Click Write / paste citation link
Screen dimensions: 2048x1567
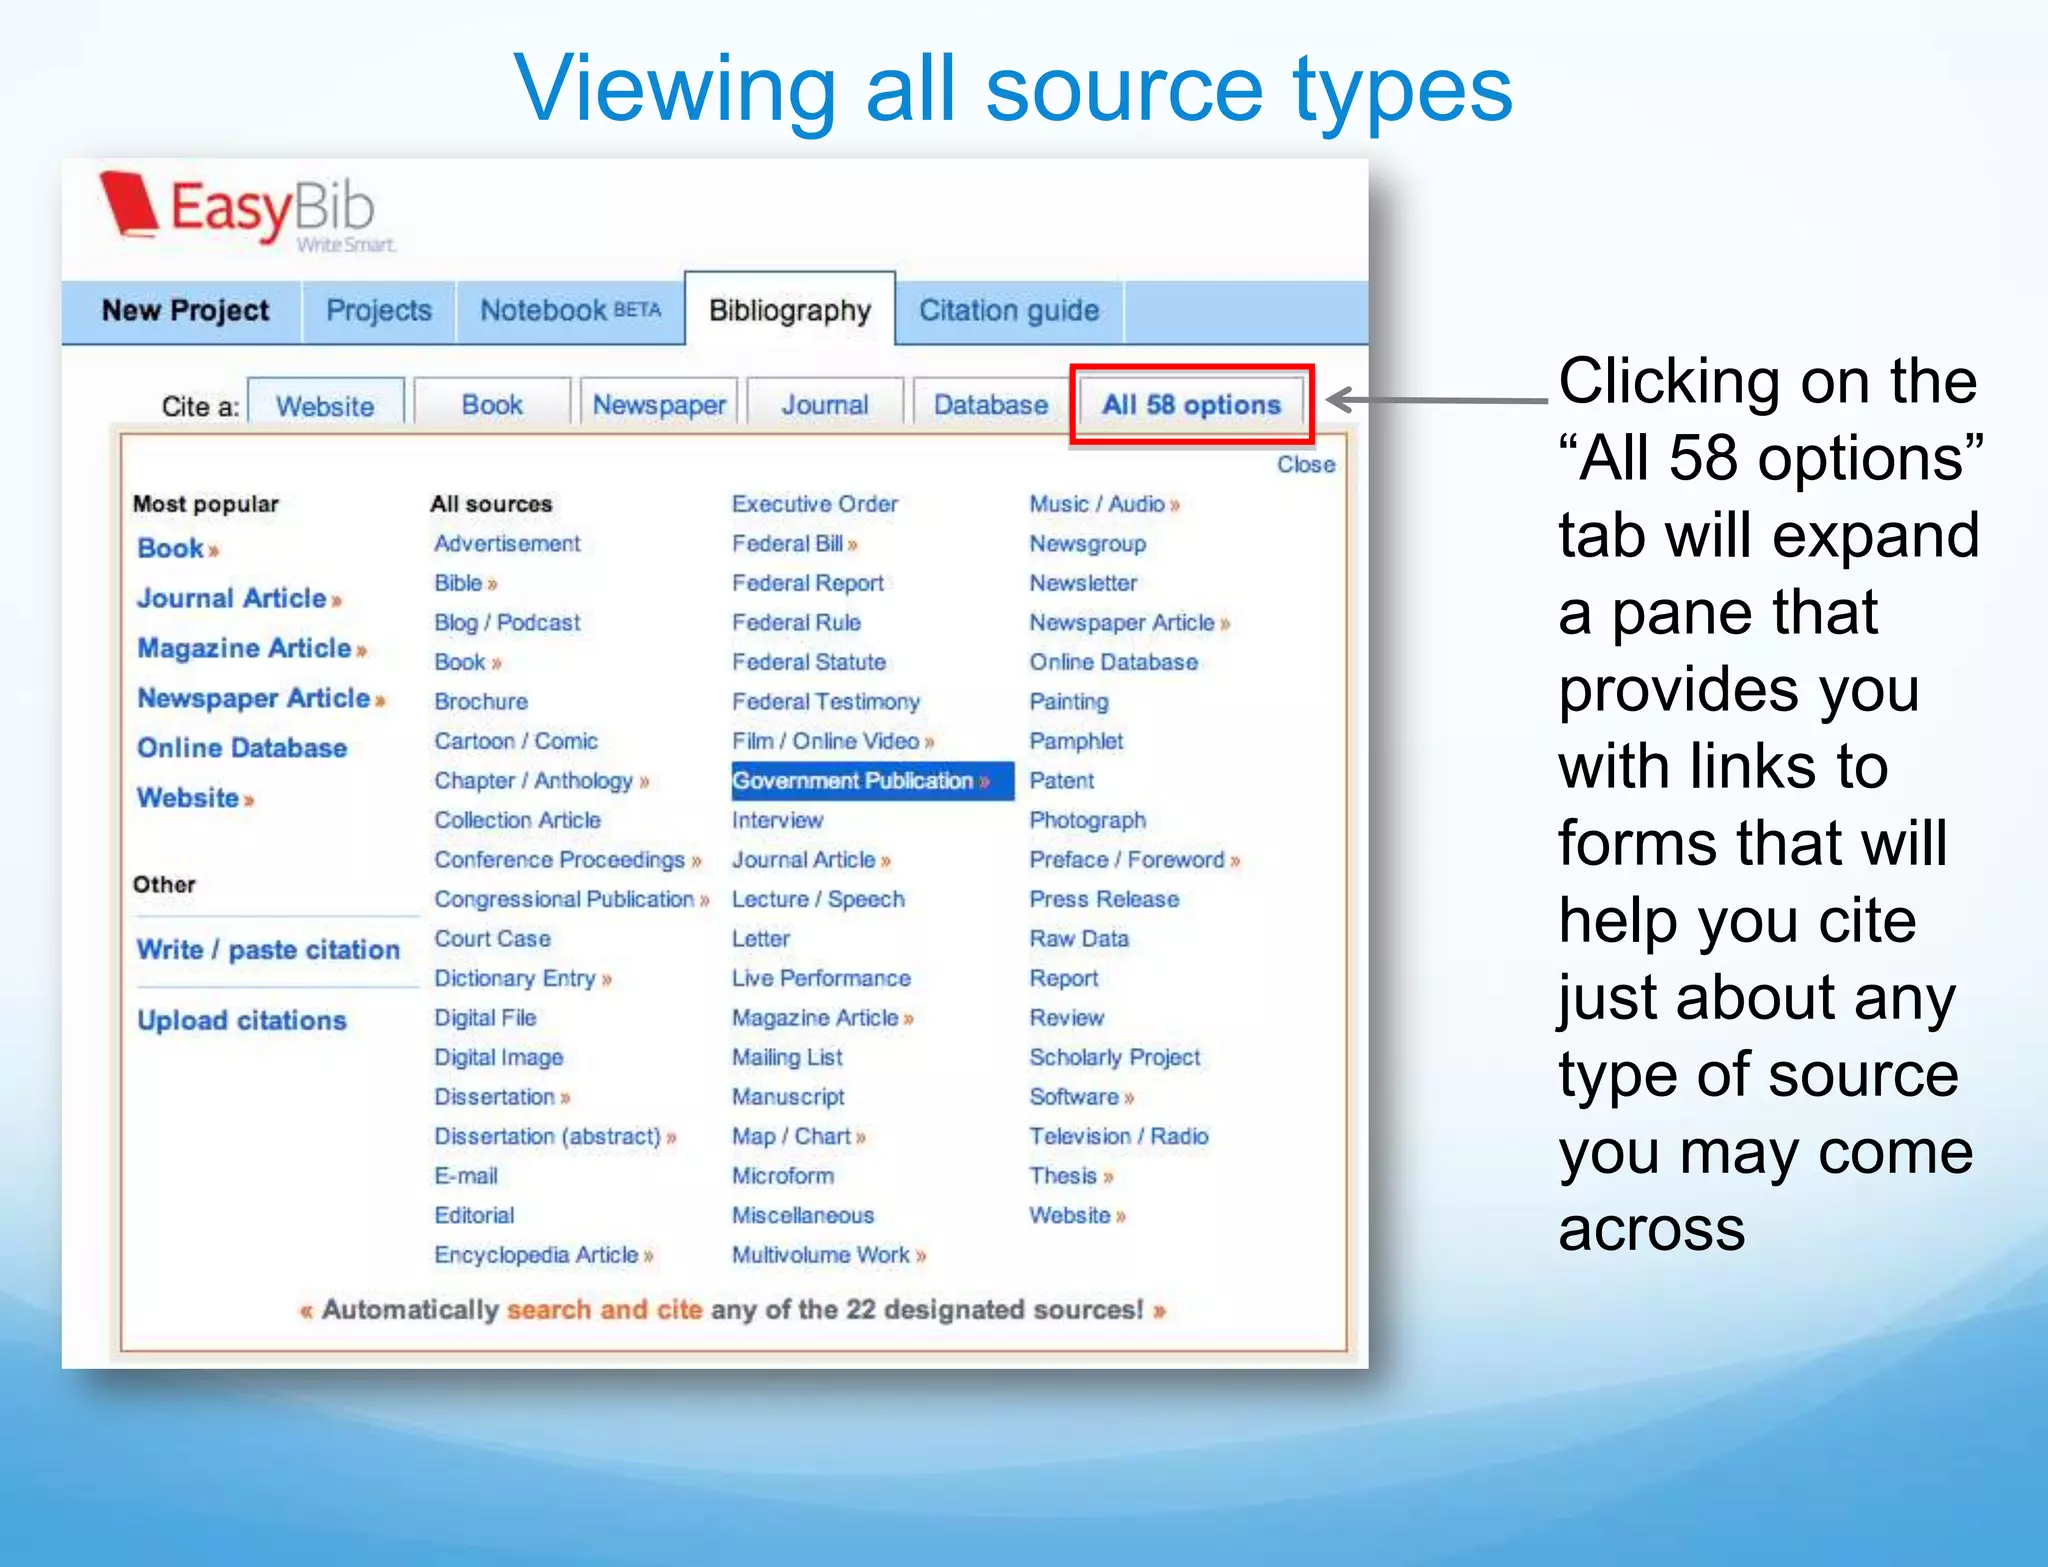coord(268,950)
